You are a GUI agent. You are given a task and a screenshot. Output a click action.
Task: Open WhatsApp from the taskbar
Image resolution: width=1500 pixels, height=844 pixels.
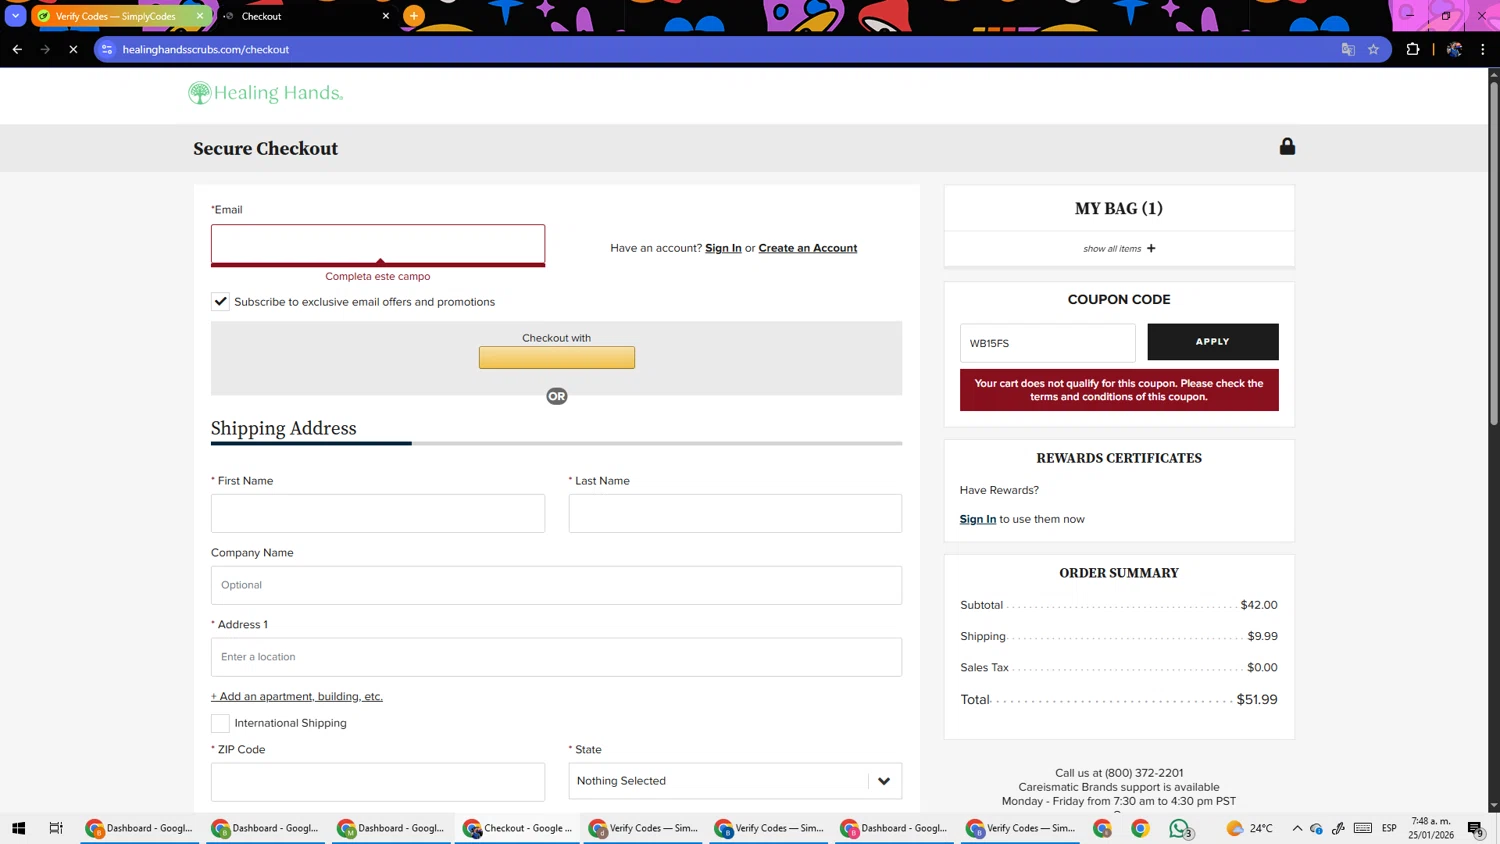click(1180, 828)
